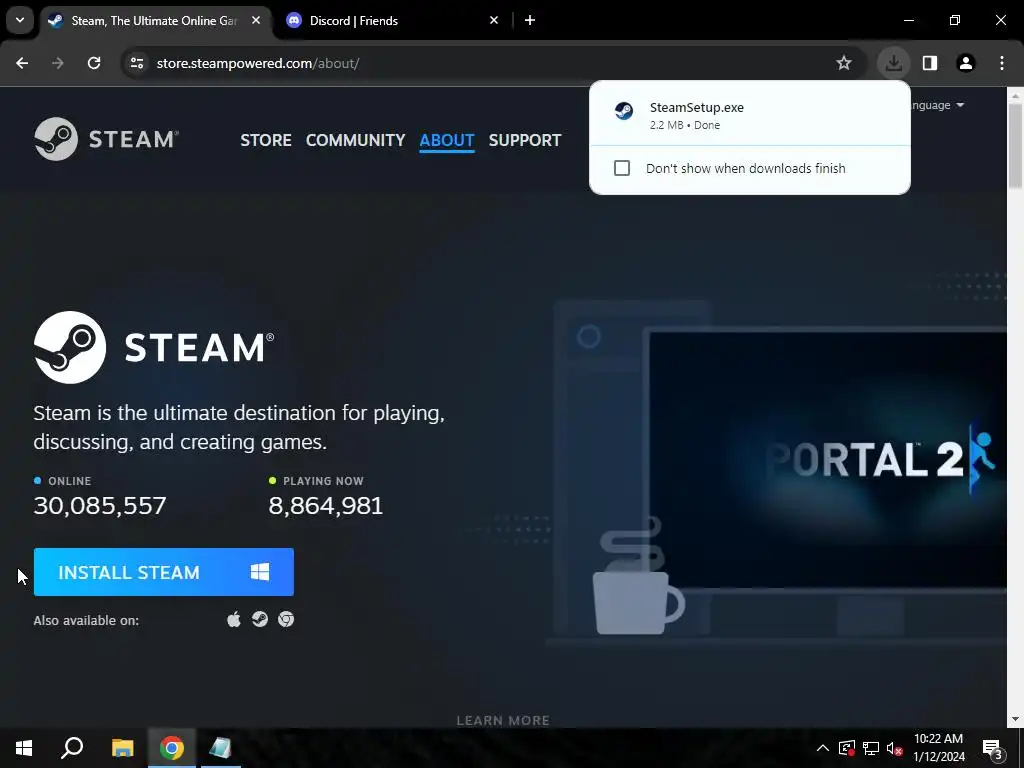Click the muted volume tray icon

point(895,748)
